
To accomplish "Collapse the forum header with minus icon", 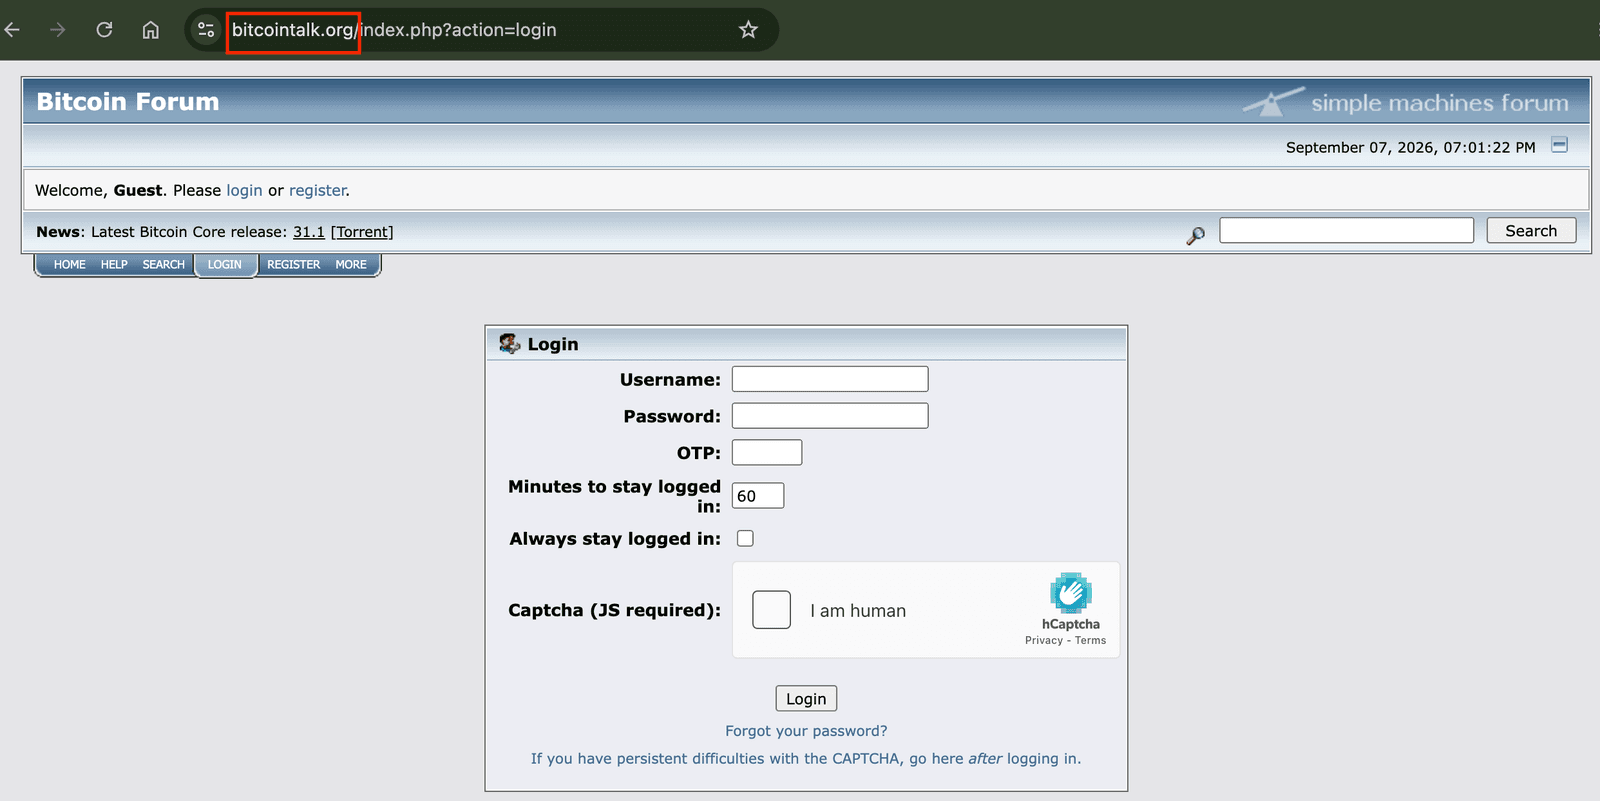I will [x=1559, y=145].
